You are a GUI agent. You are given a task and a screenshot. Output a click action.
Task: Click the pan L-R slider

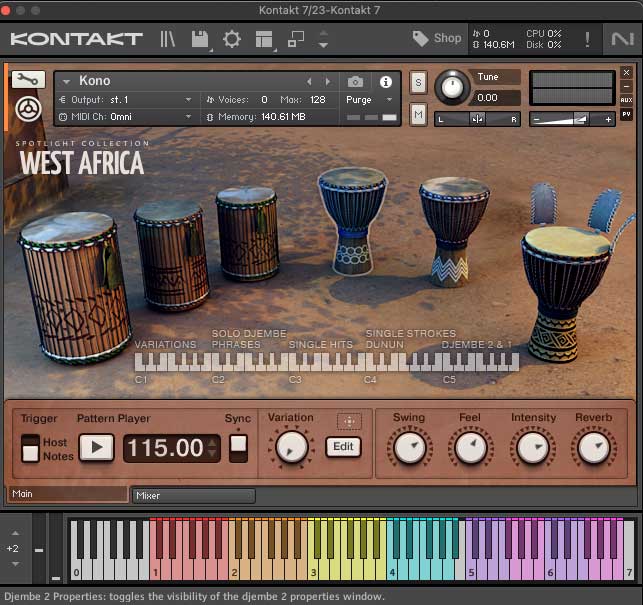coord(477,119)
